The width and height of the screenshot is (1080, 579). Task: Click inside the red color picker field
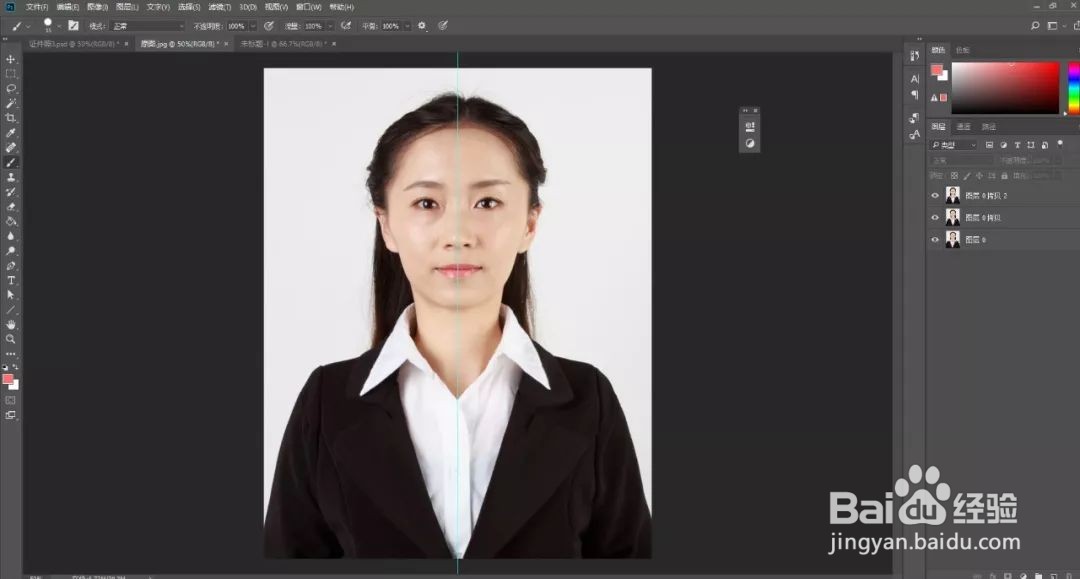[x=1005, y=87]
